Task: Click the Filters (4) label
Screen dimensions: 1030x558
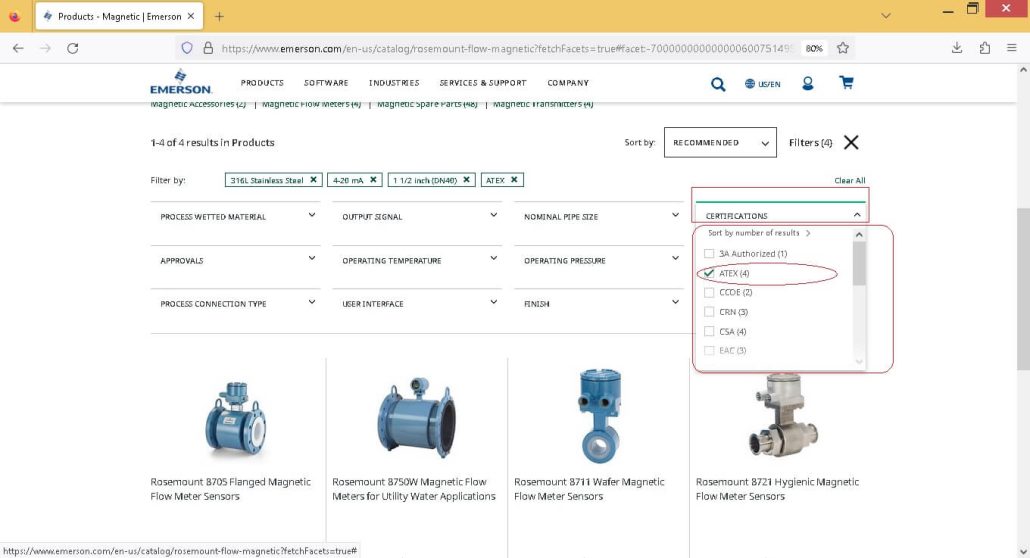Action: point(811,142)
